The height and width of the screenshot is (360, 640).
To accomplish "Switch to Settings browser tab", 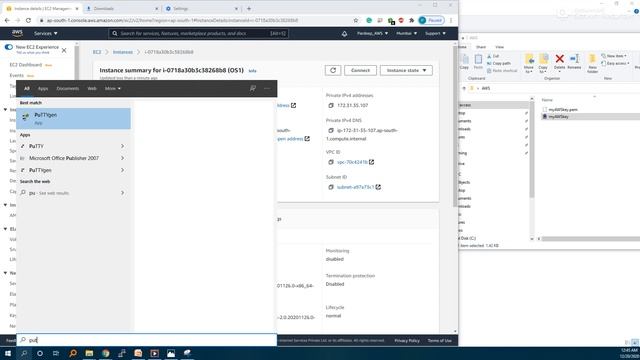I will click(202, 9).
